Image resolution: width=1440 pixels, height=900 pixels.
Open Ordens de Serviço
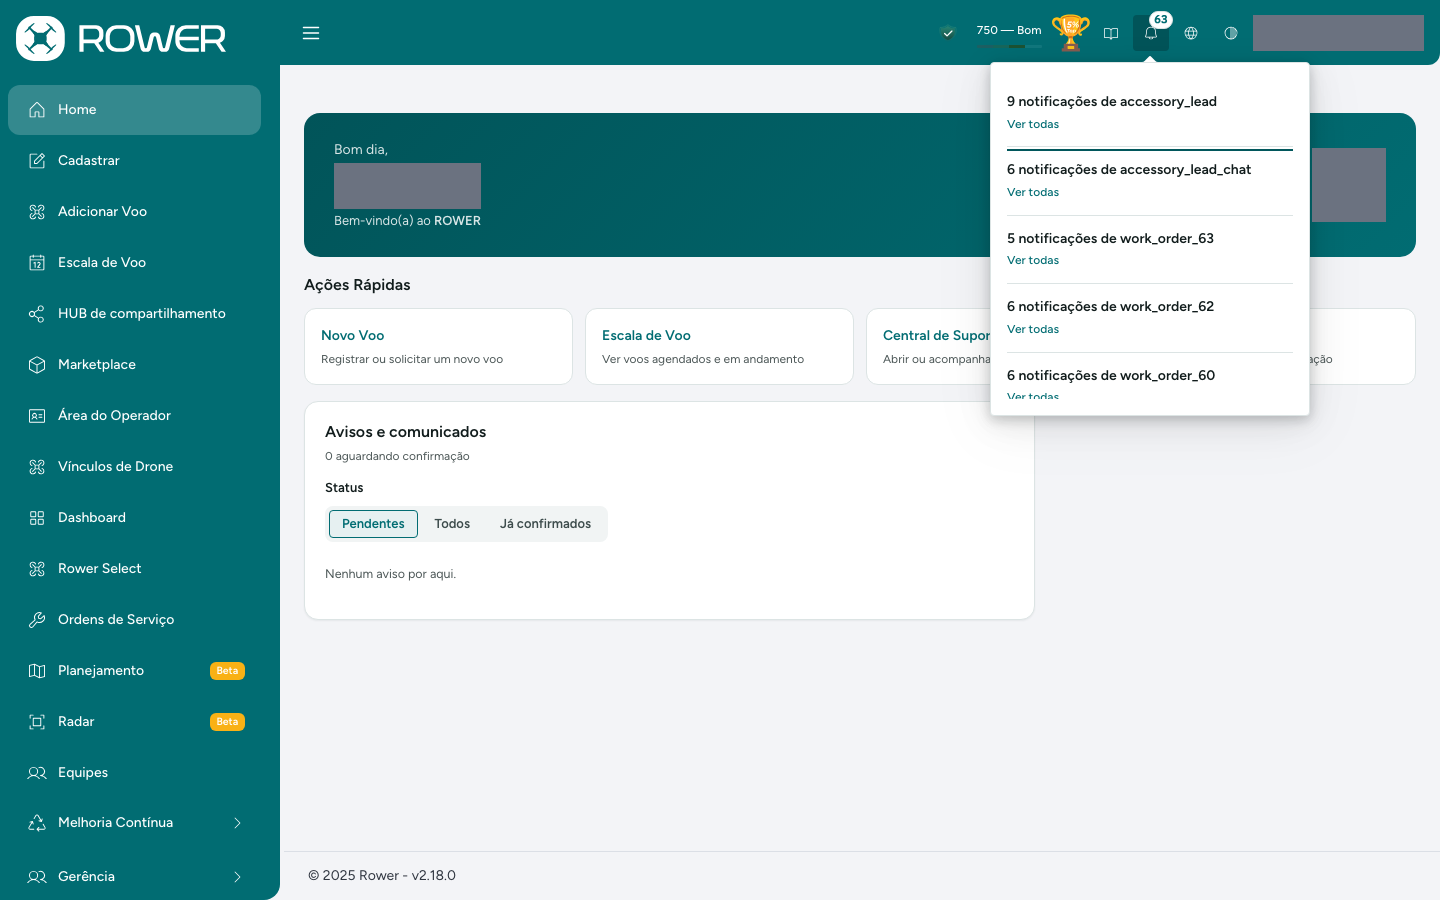(x=134, y=620)
